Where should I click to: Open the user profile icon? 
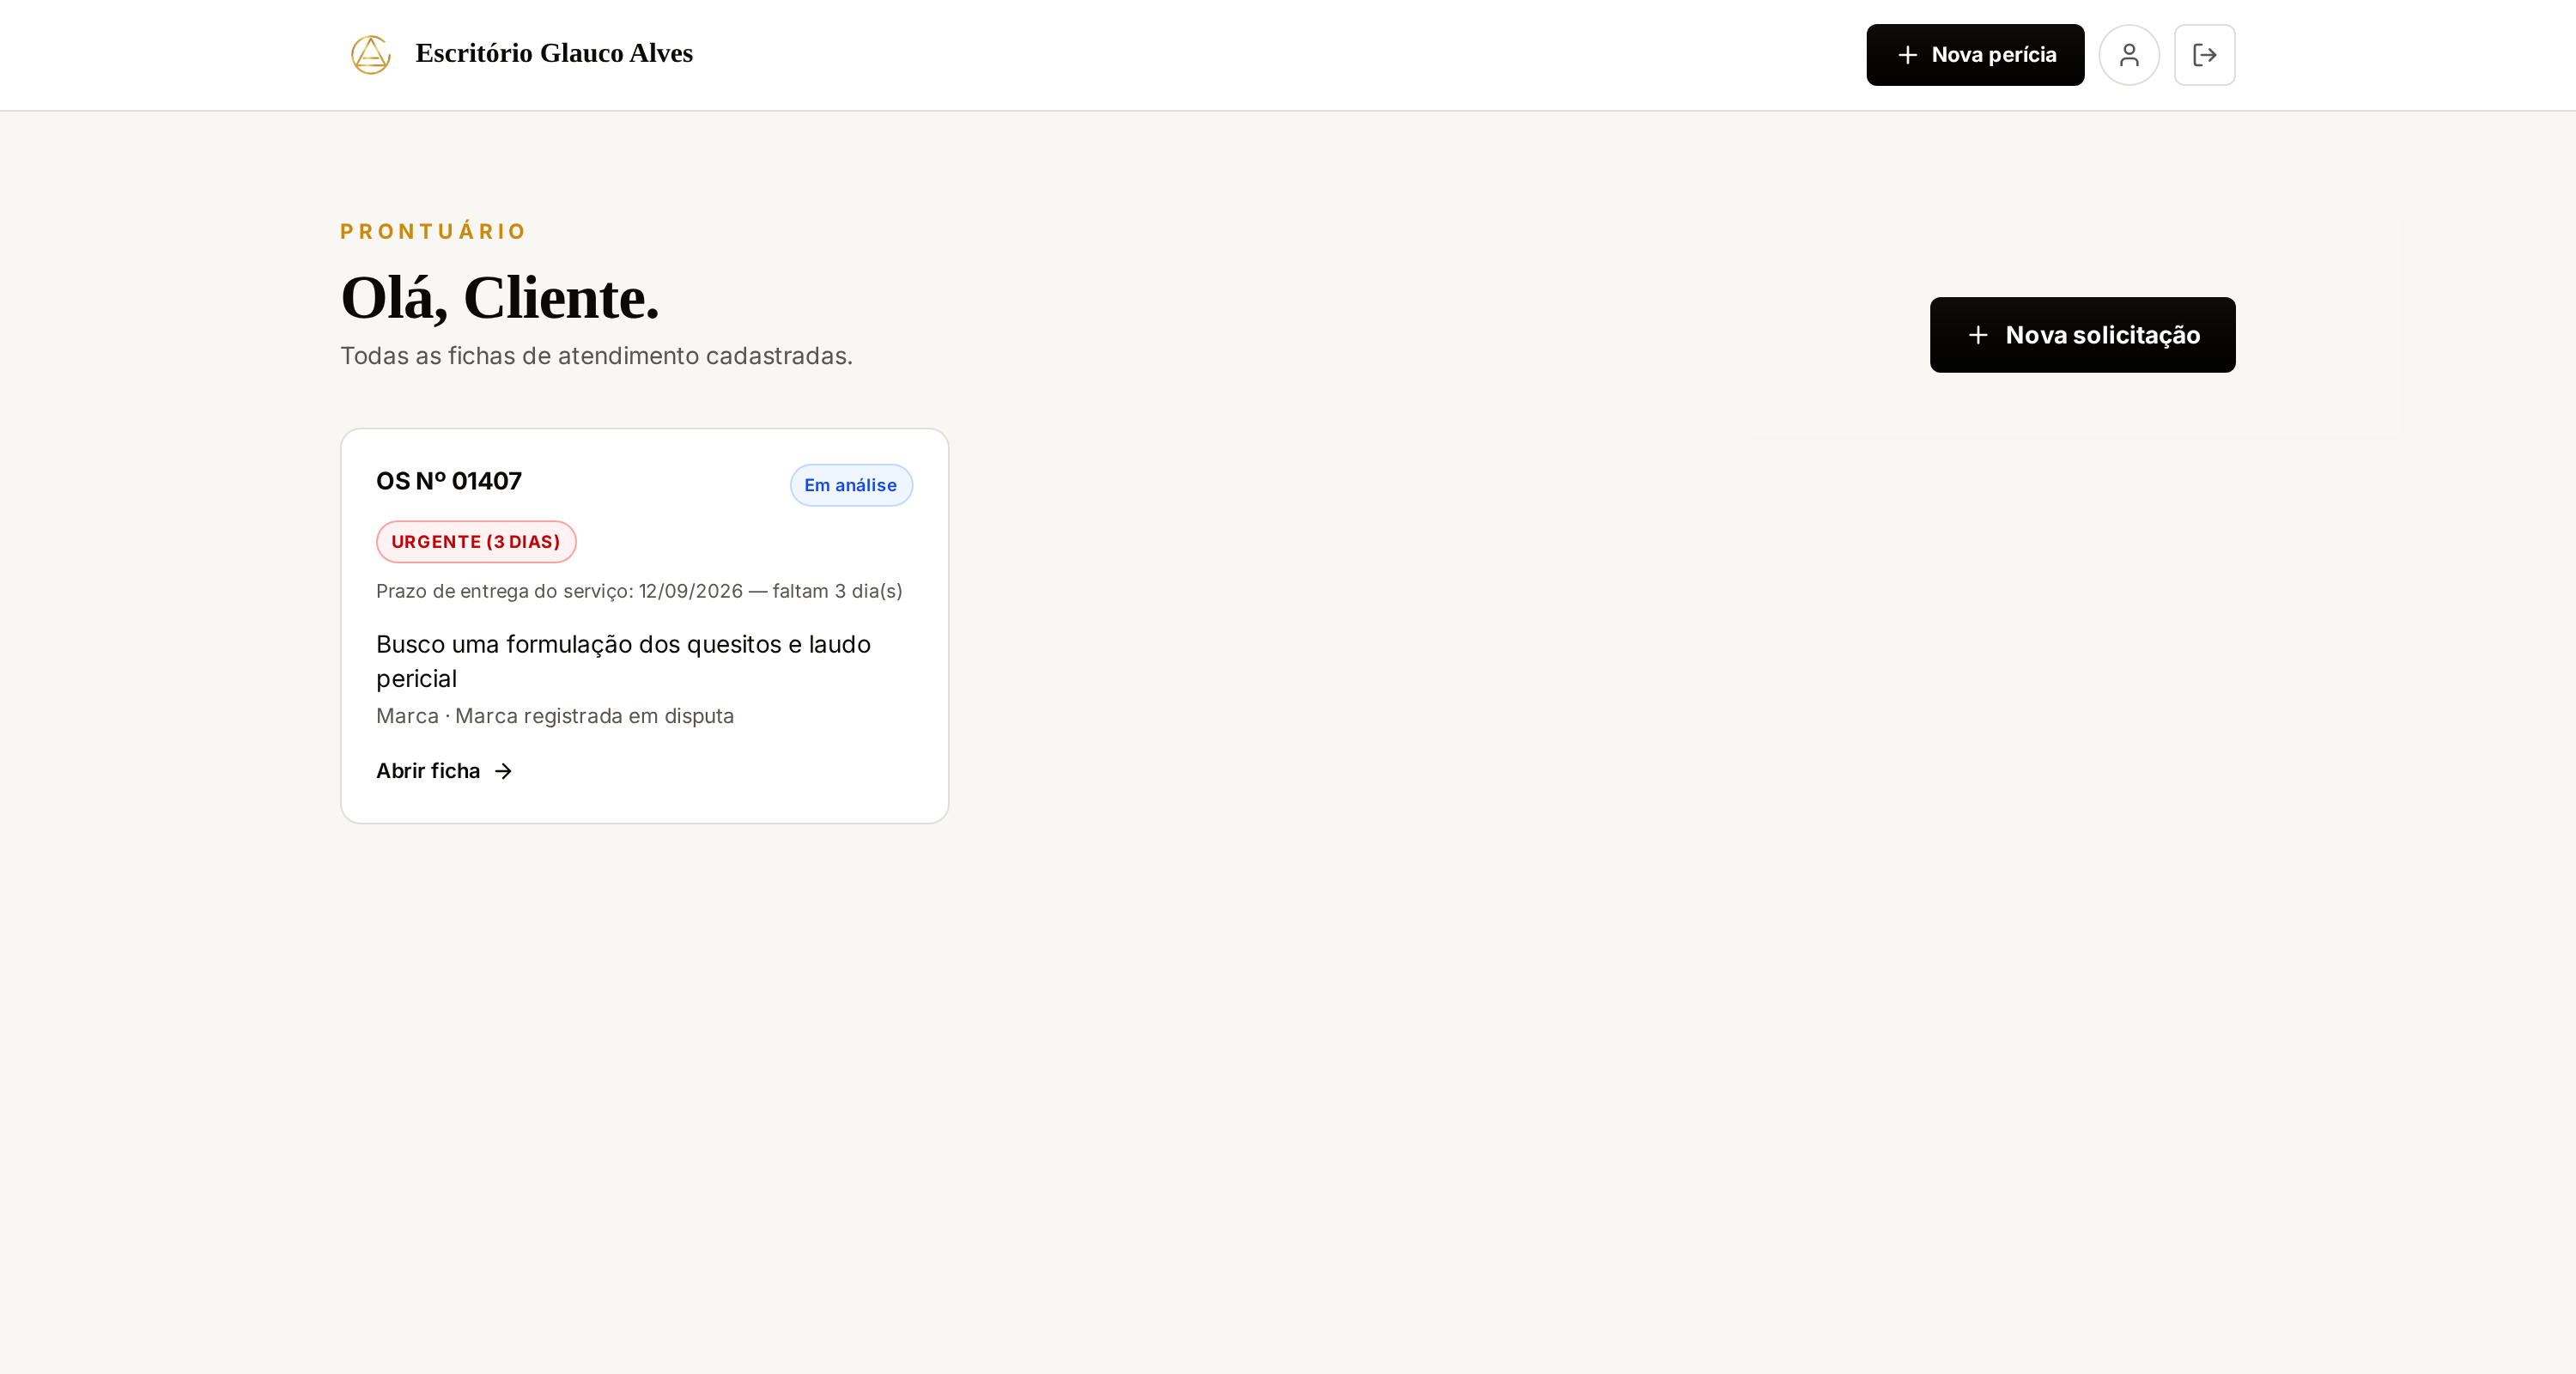click(2129, 55)
